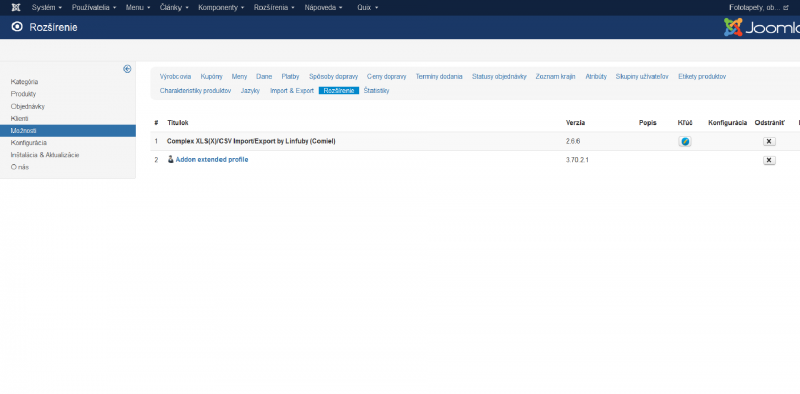Viewport: 800px width, 394px height.
Task: Click the Odstrániť column header
Action: [x=769, y=123]
